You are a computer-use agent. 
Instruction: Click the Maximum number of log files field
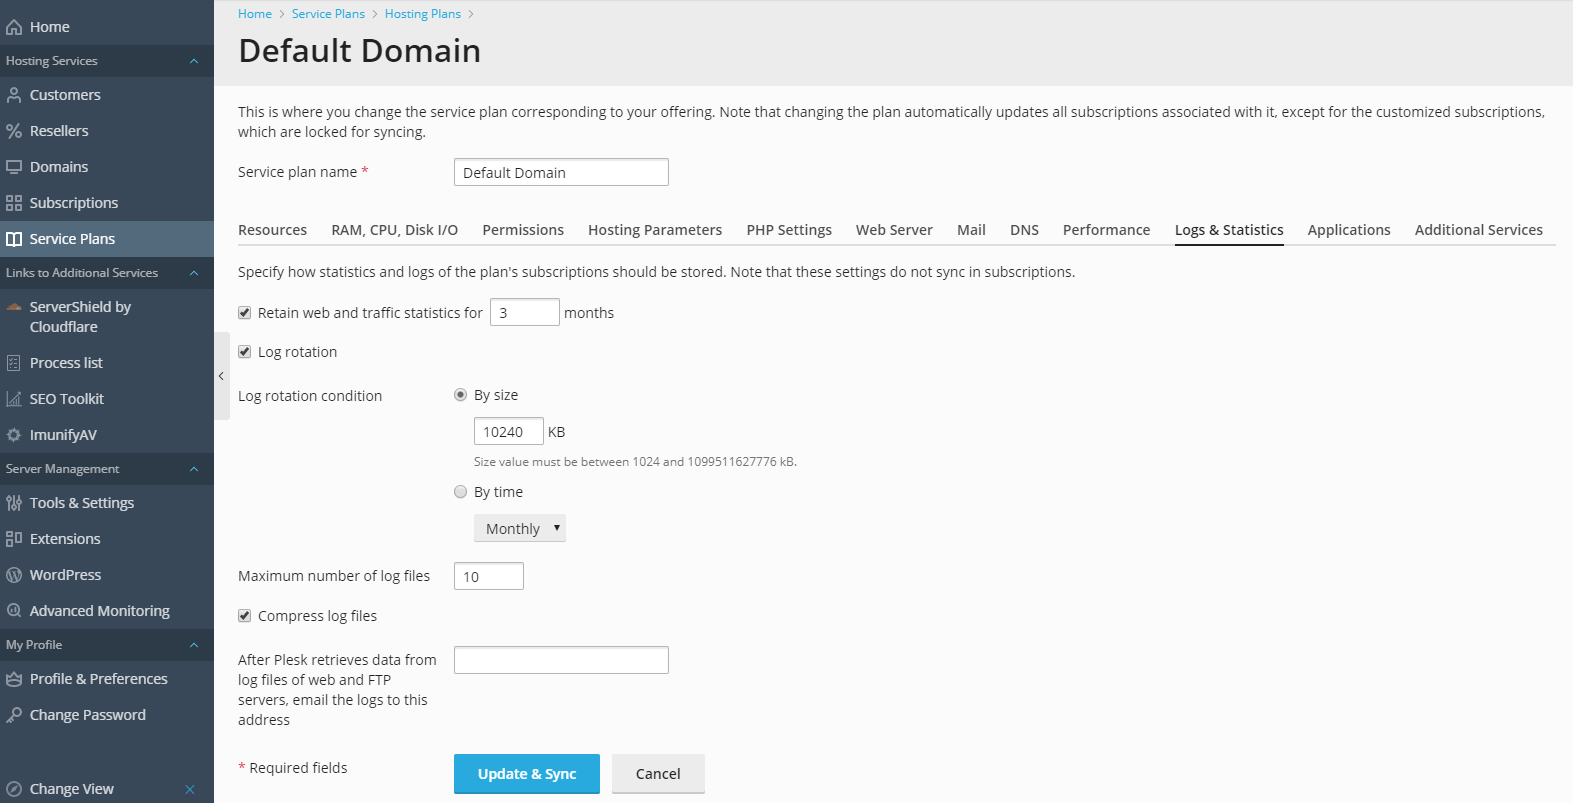click(488, 576)
